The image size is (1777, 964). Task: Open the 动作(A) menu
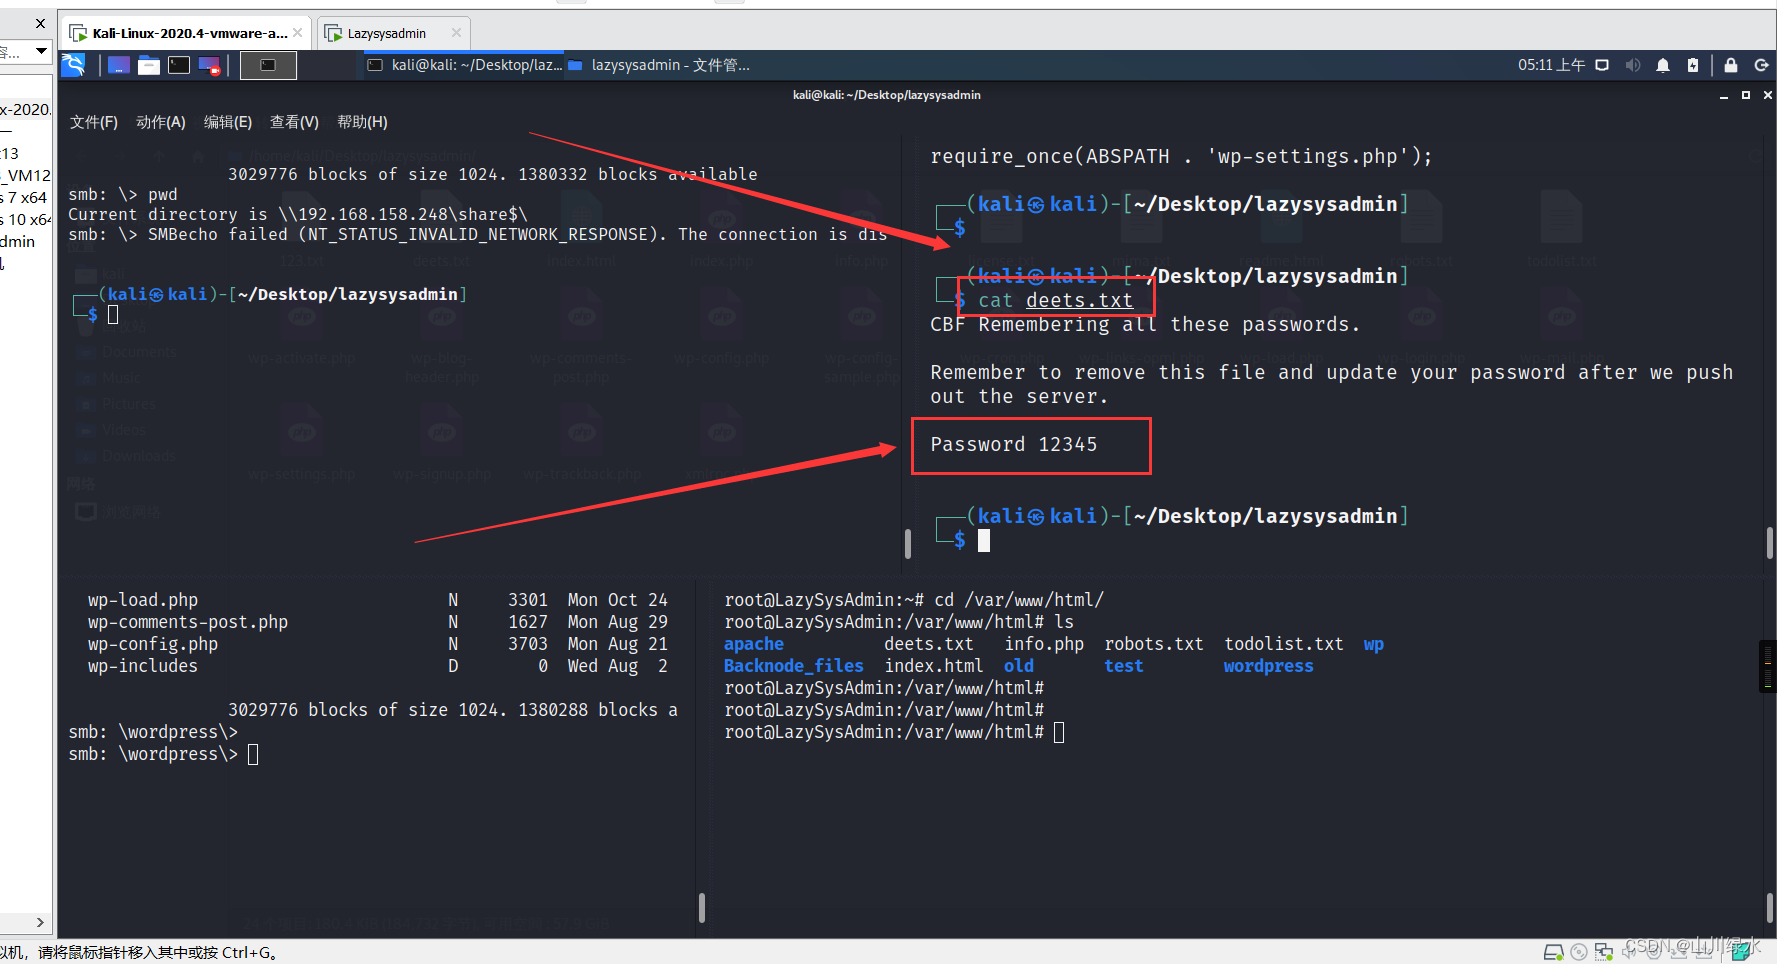(161, 122)
